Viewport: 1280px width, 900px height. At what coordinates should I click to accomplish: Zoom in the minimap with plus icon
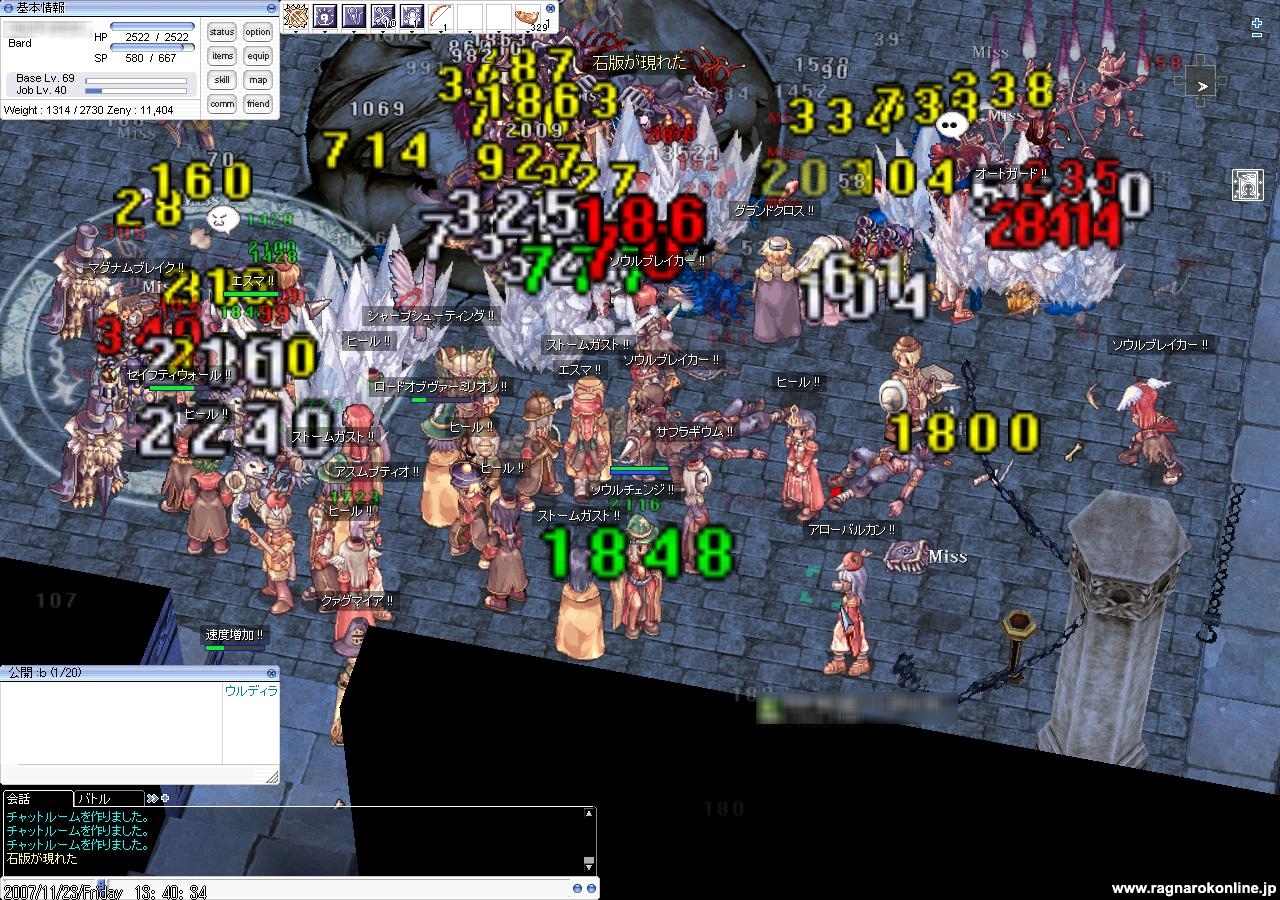1257,22
